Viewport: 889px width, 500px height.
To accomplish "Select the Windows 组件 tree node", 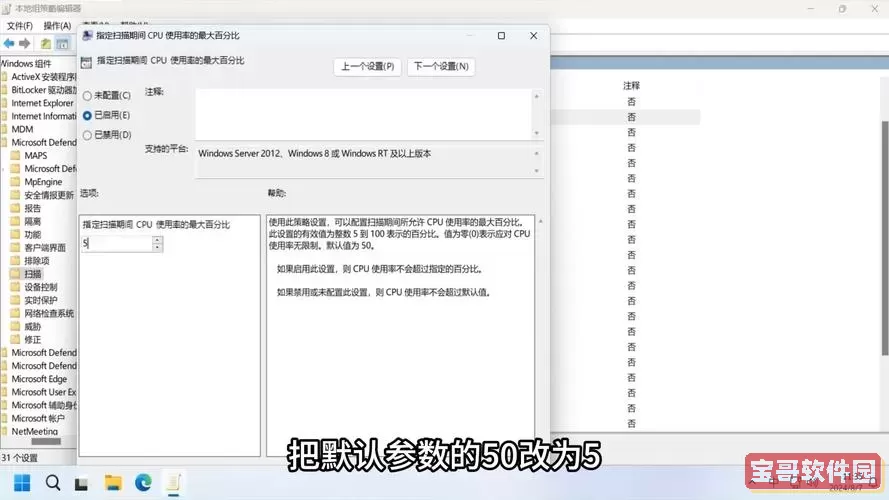I will pos(26,63).
